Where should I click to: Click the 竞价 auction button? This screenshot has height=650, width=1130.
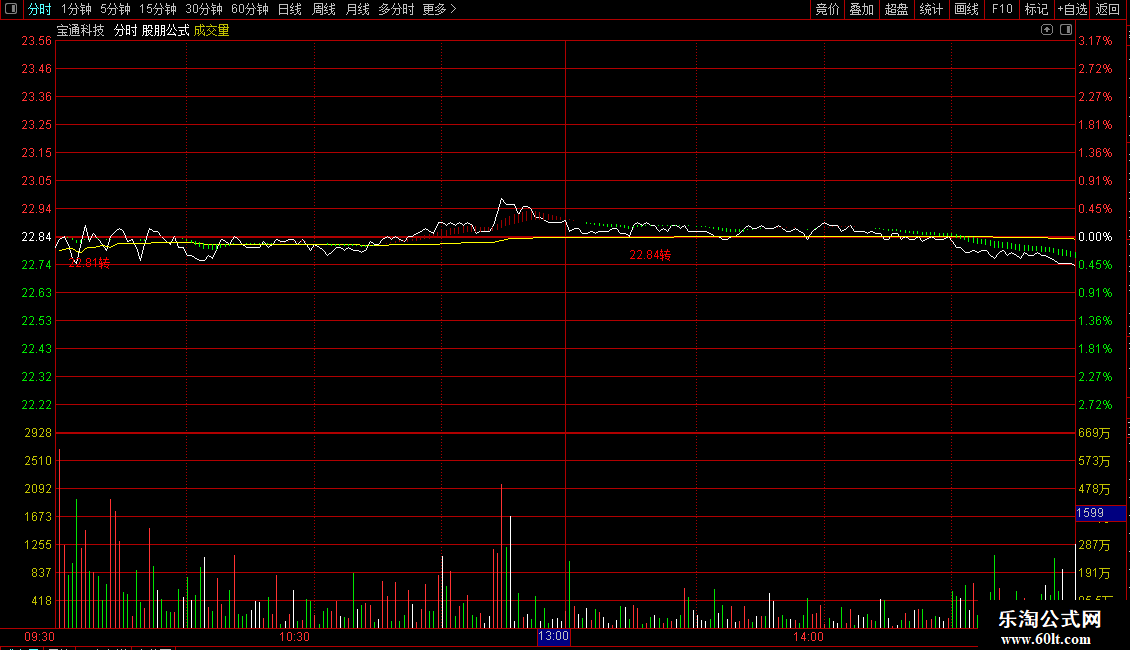827,9
